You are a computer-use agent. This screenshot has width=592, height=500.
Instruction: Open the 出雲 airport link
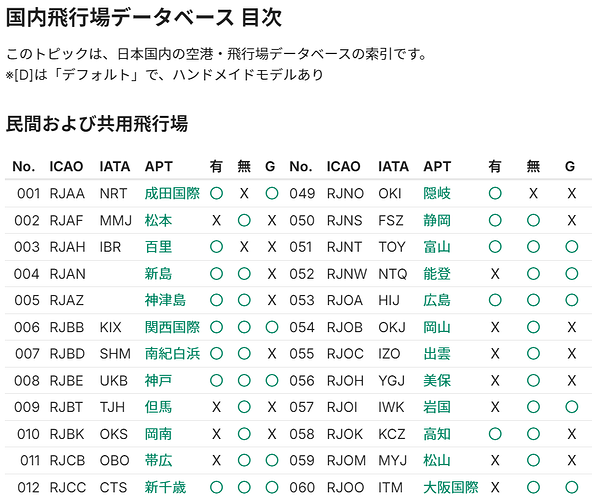click(437, 354)
